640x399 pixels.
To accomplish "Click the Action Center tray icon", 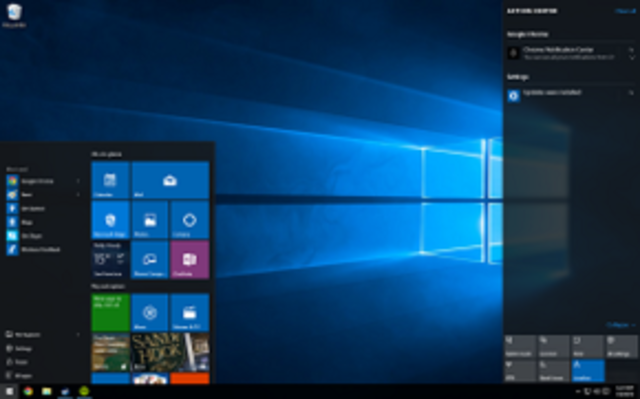I will pyautogui.click(x=605, y=392).
